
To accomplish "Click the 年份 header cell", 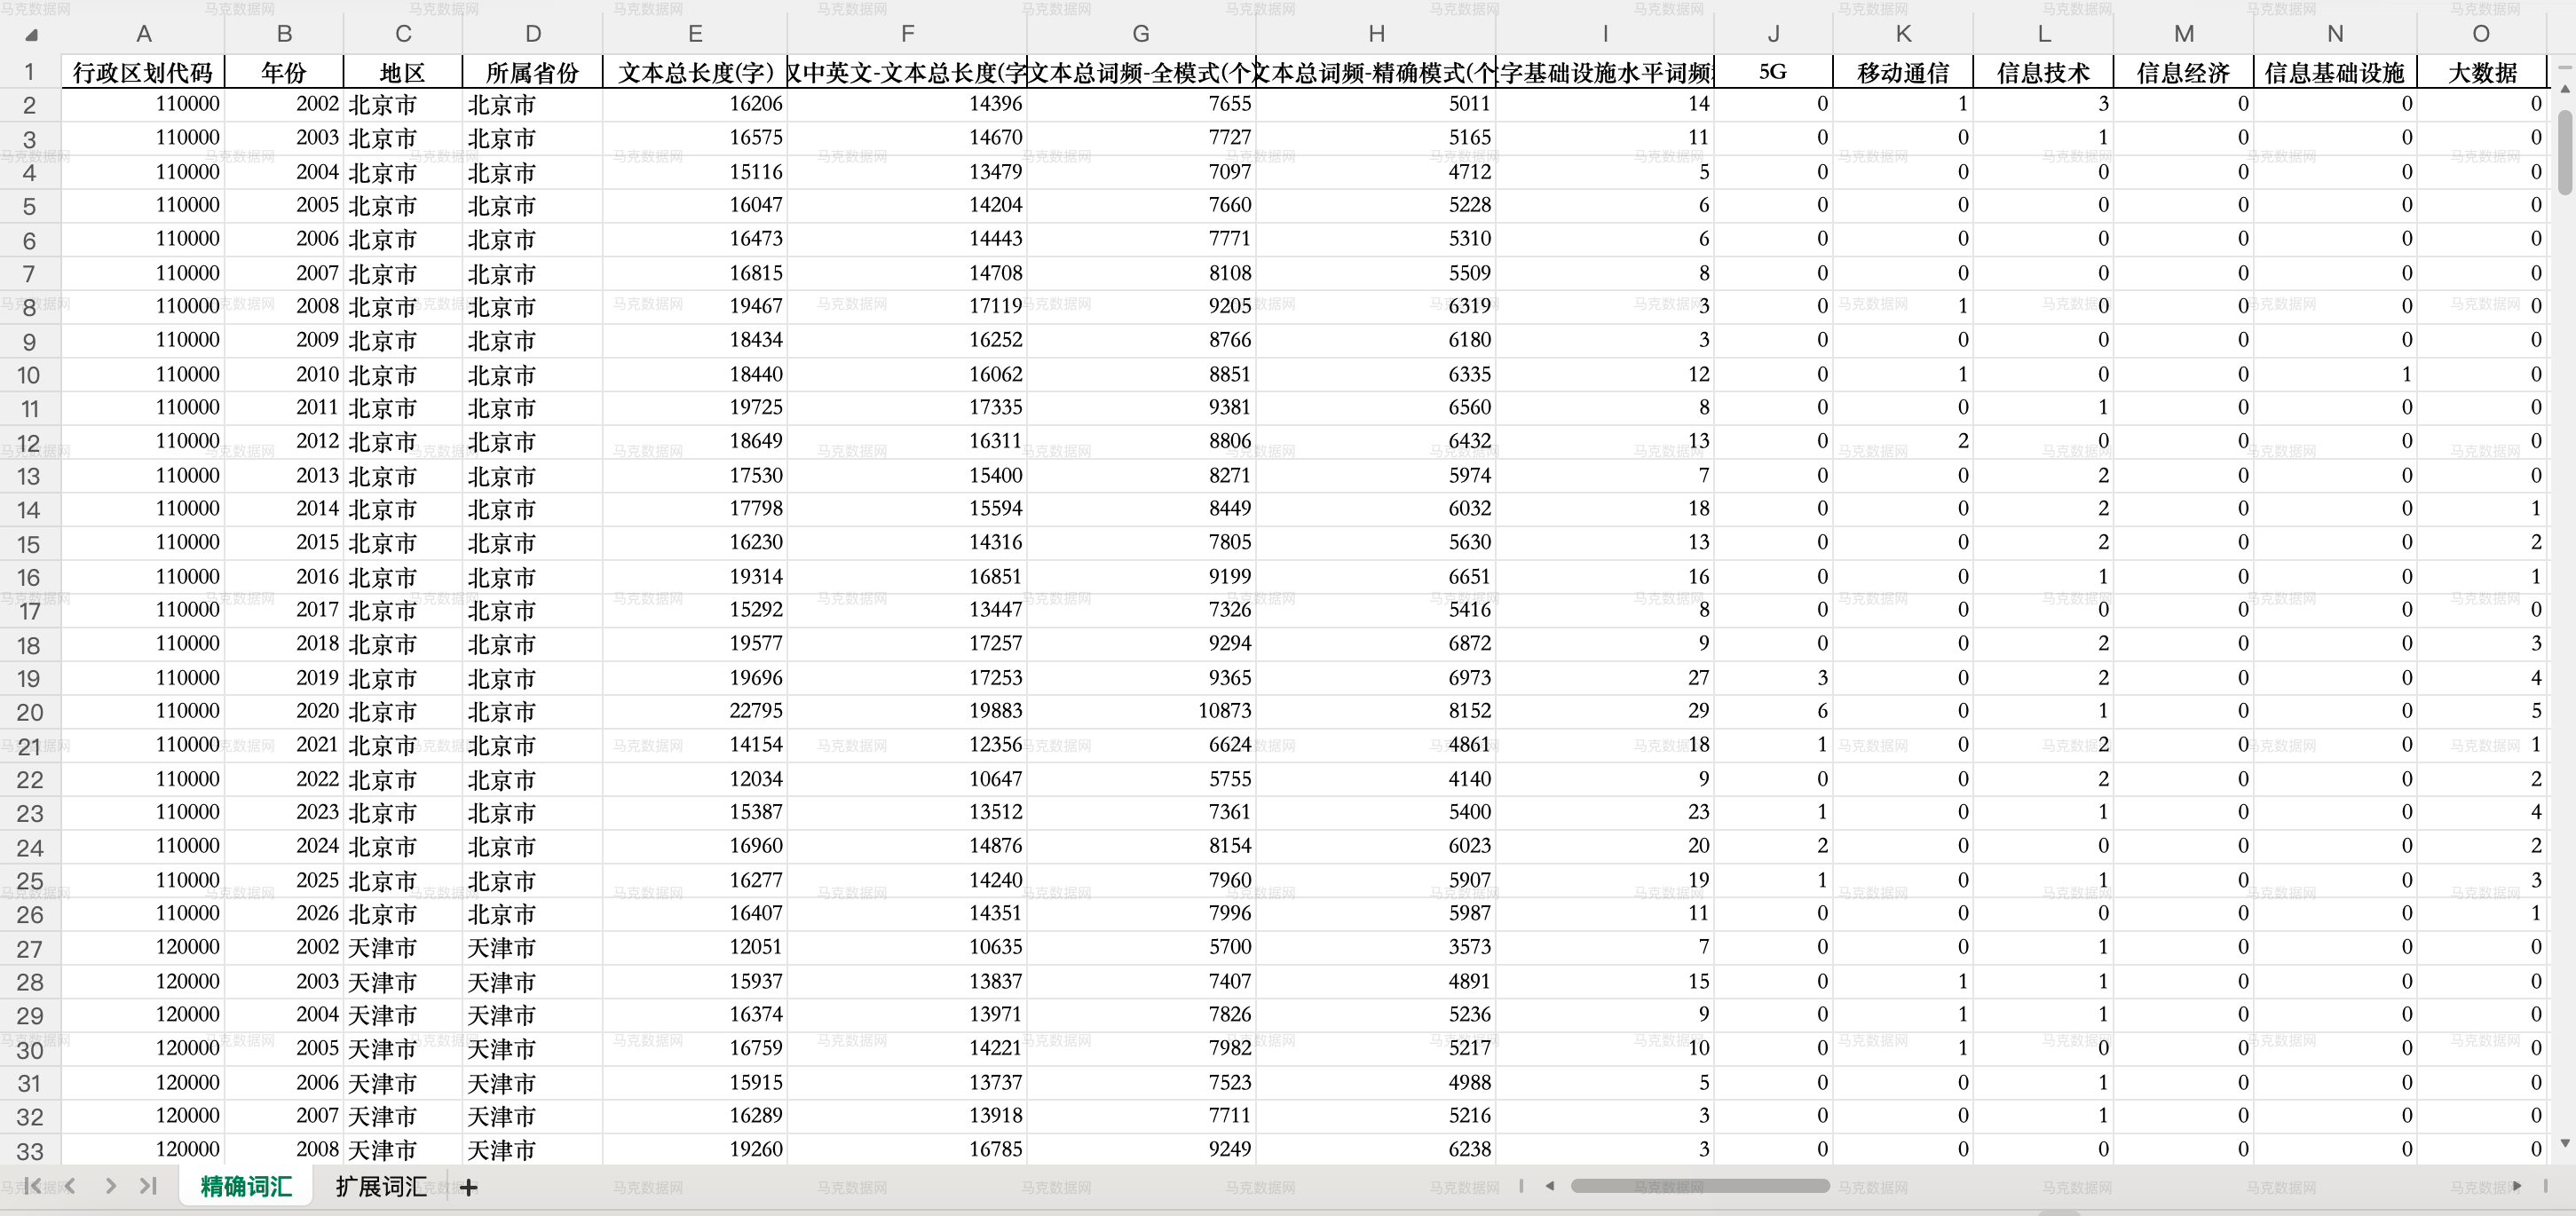I will pos(284,72).
